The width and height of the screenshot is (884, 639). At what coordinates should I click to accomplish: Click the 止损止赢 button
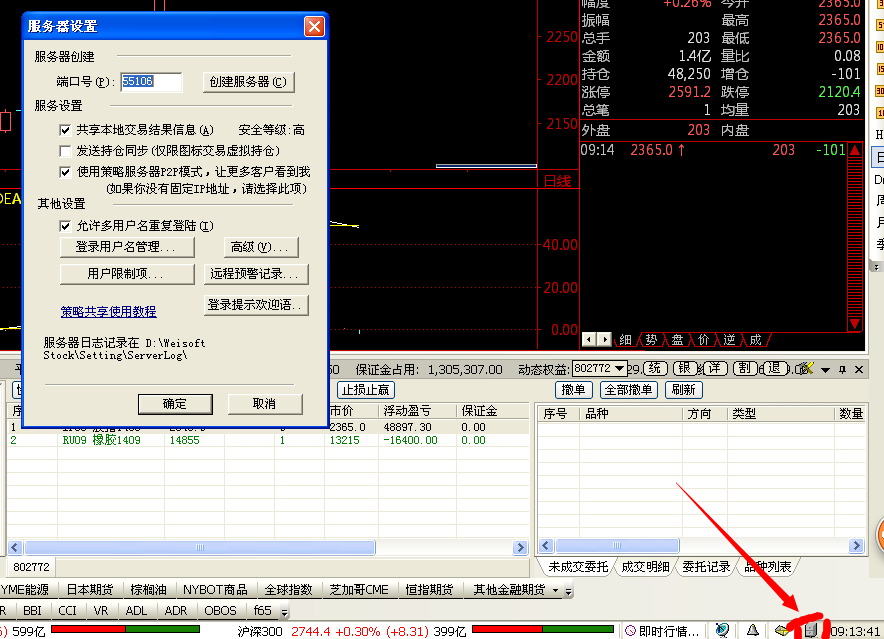(x=366, y=390)
